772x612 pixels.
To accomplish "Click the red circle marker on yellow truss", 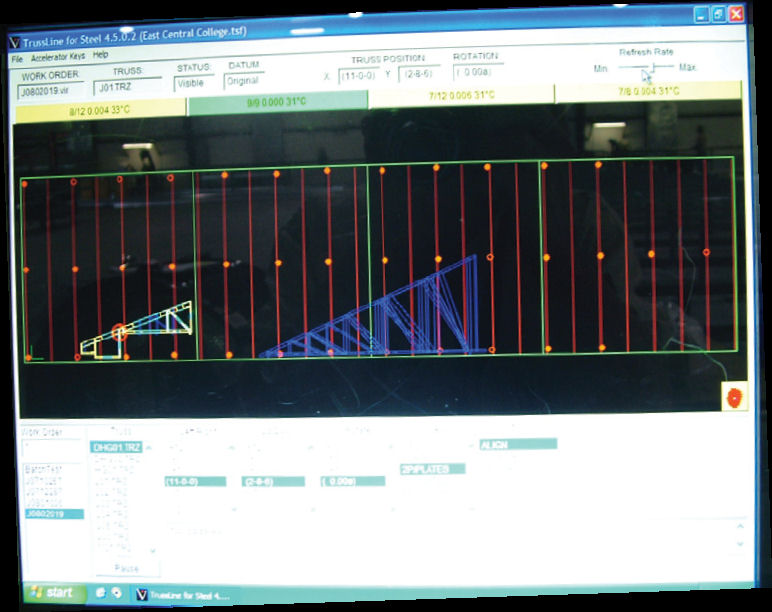I will tap(120, 332).
